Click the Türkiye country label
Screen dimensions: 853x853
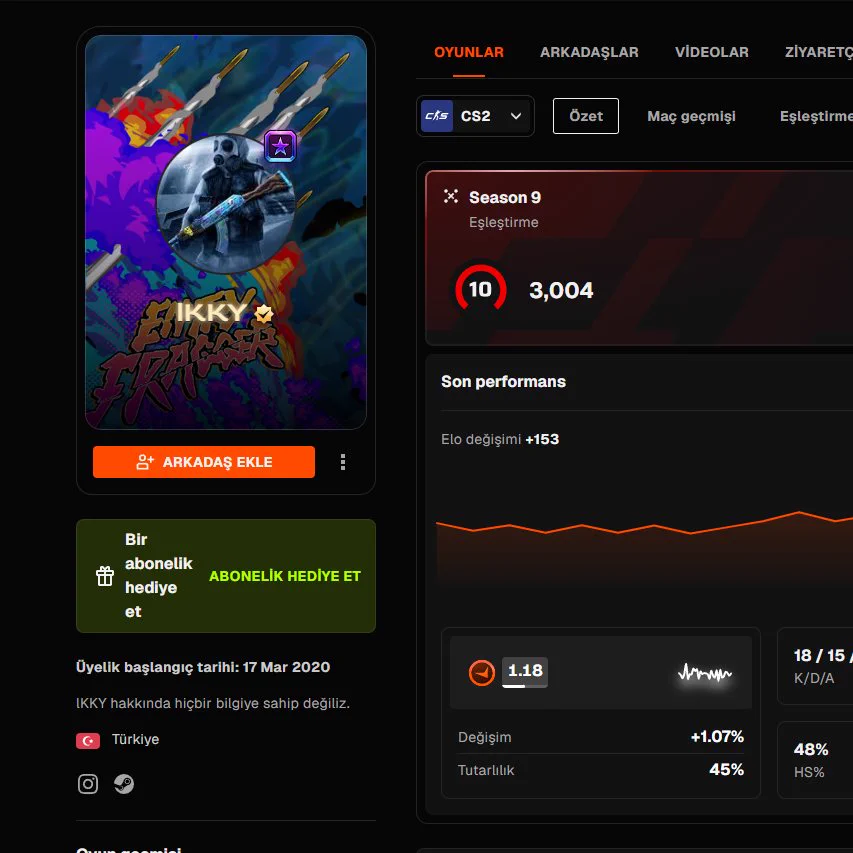[135, 739]
